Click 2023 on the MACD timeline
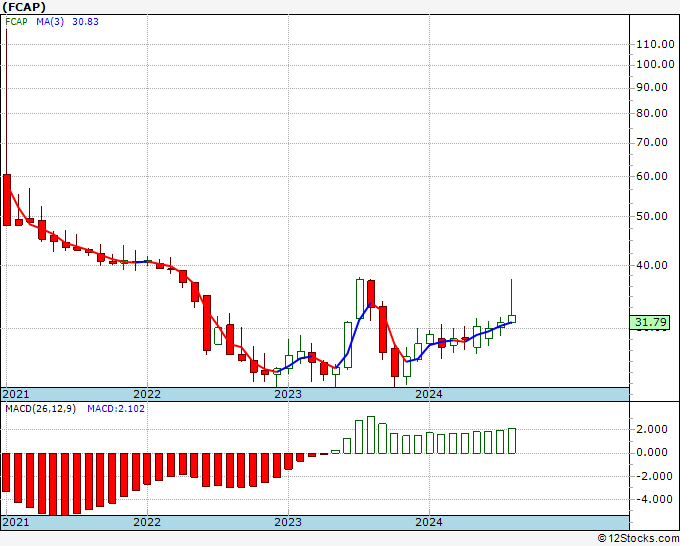 288,522
